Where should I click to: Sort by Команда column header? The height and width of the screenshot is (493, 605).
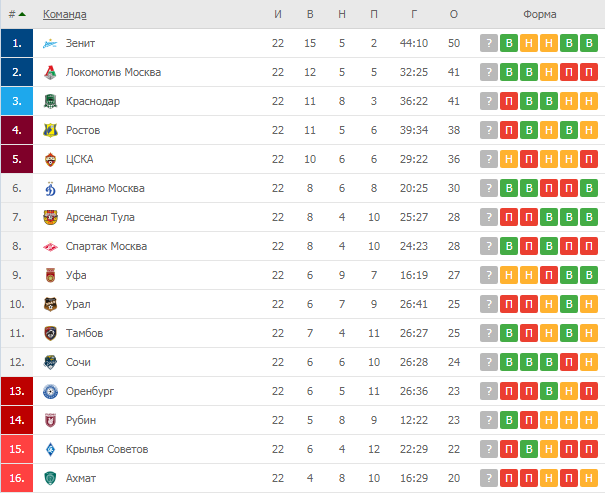pos(64,14)
